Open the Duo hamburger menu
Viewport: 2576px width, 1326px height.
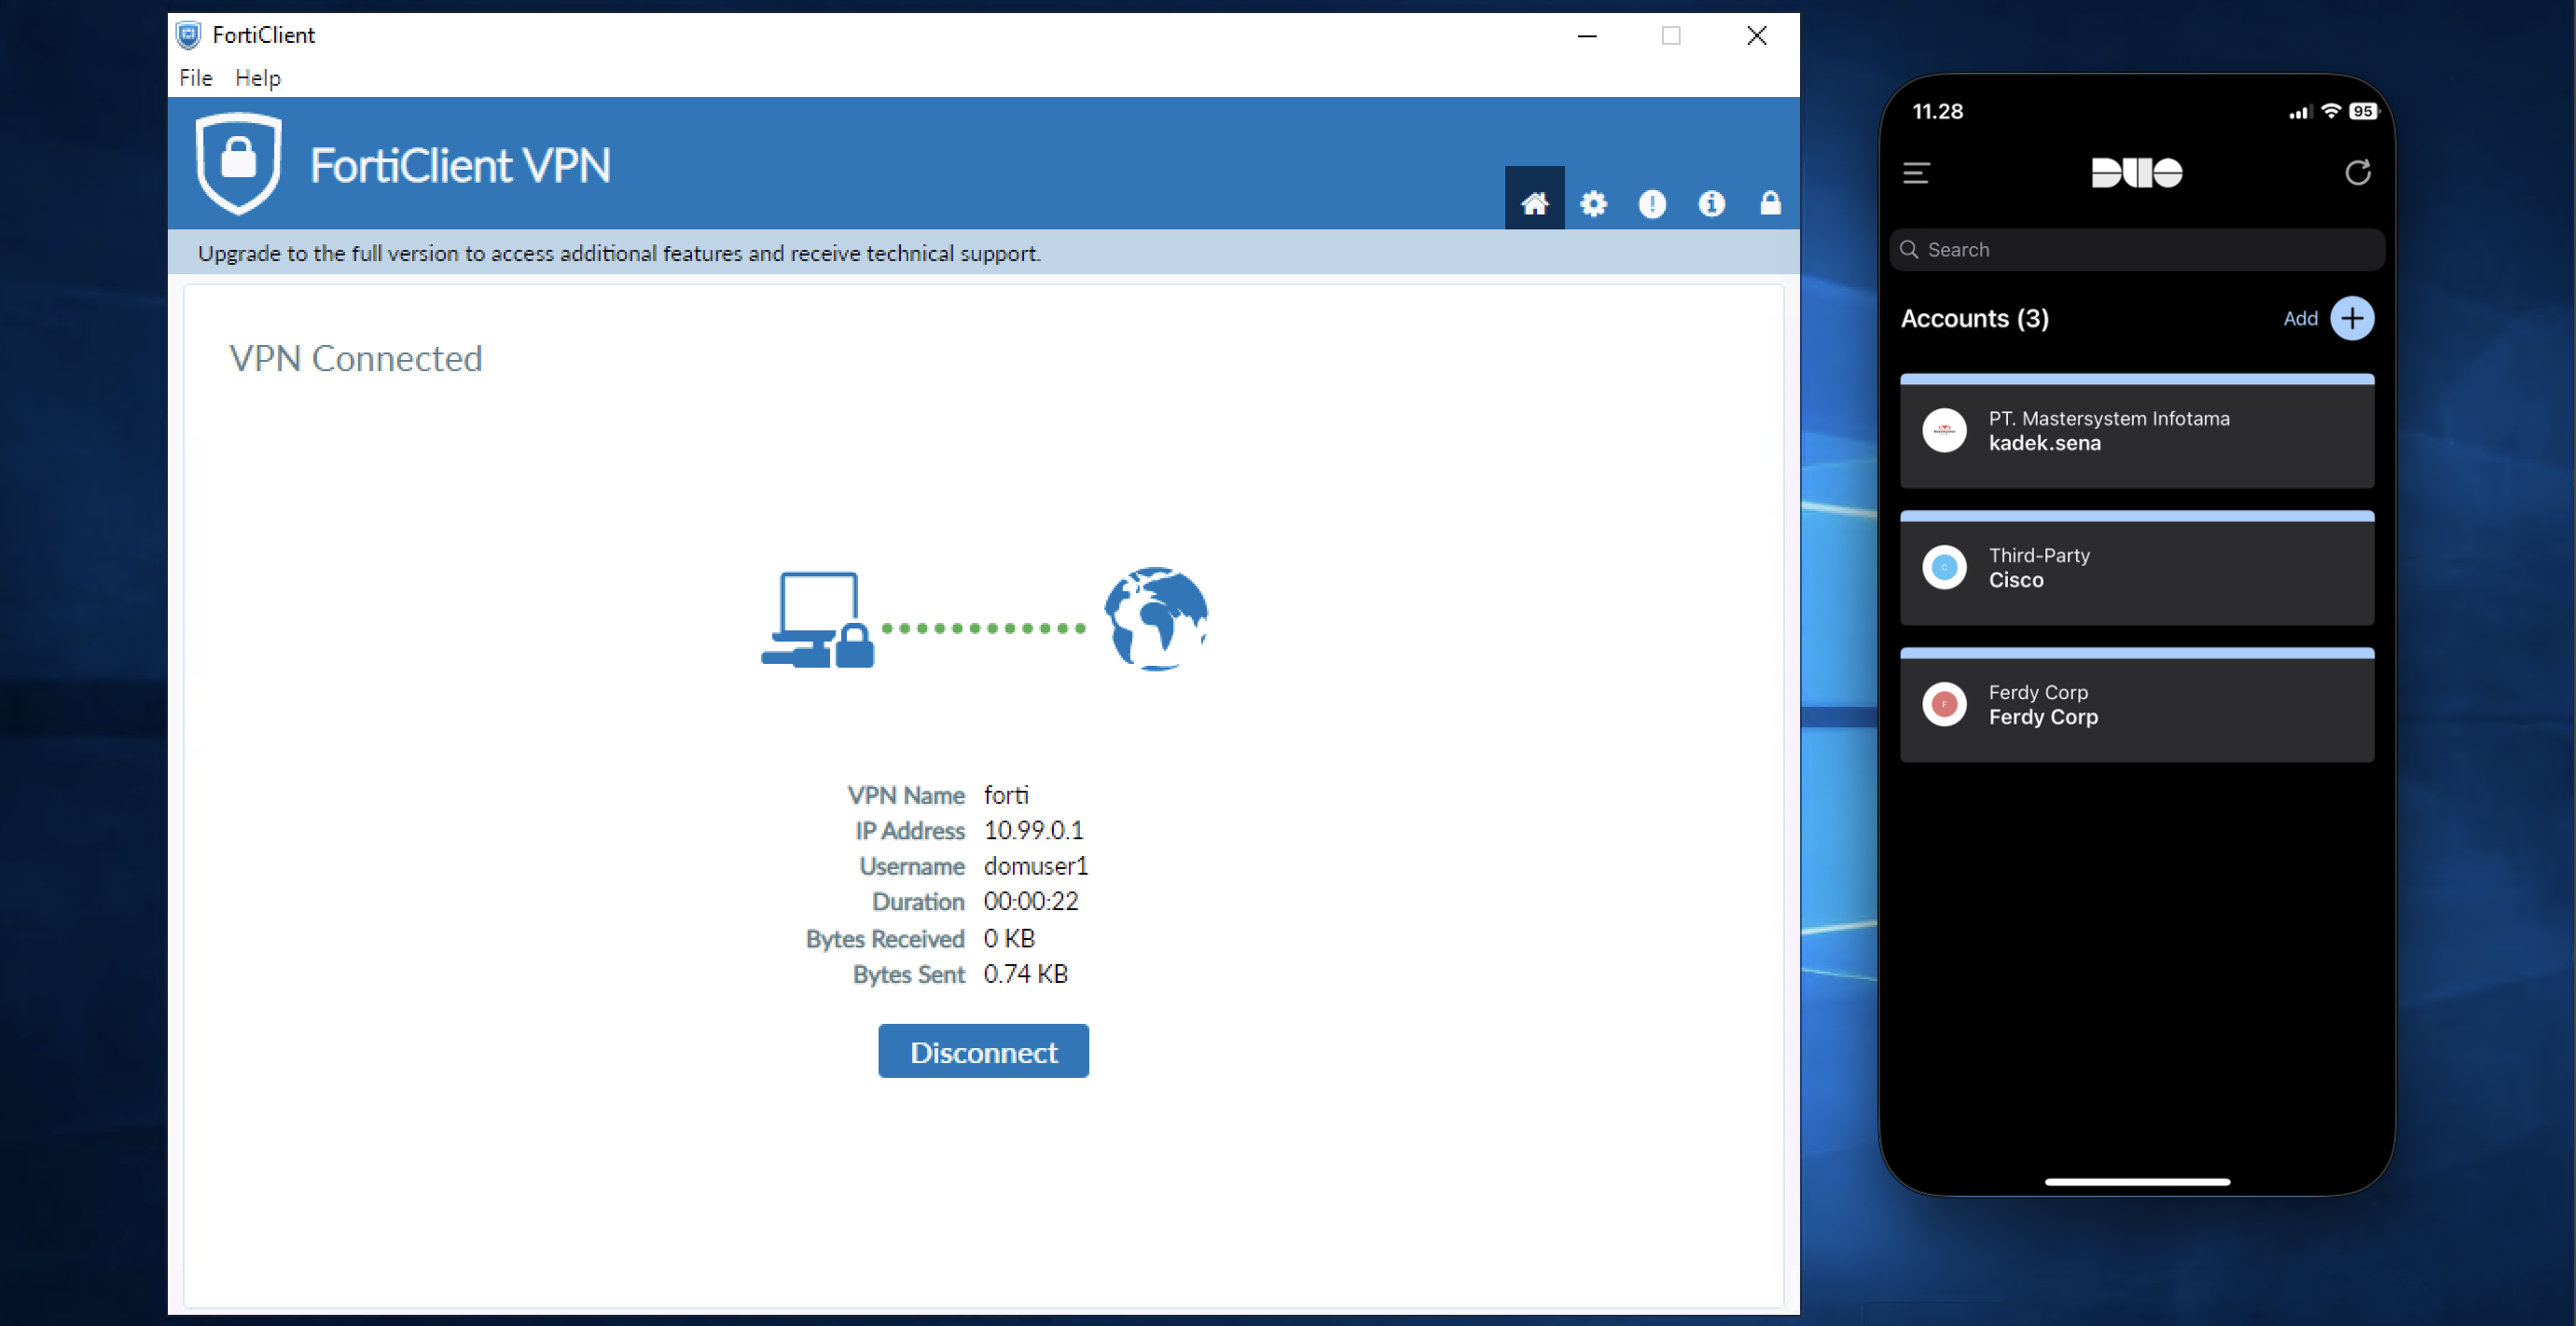point(1916,173)
